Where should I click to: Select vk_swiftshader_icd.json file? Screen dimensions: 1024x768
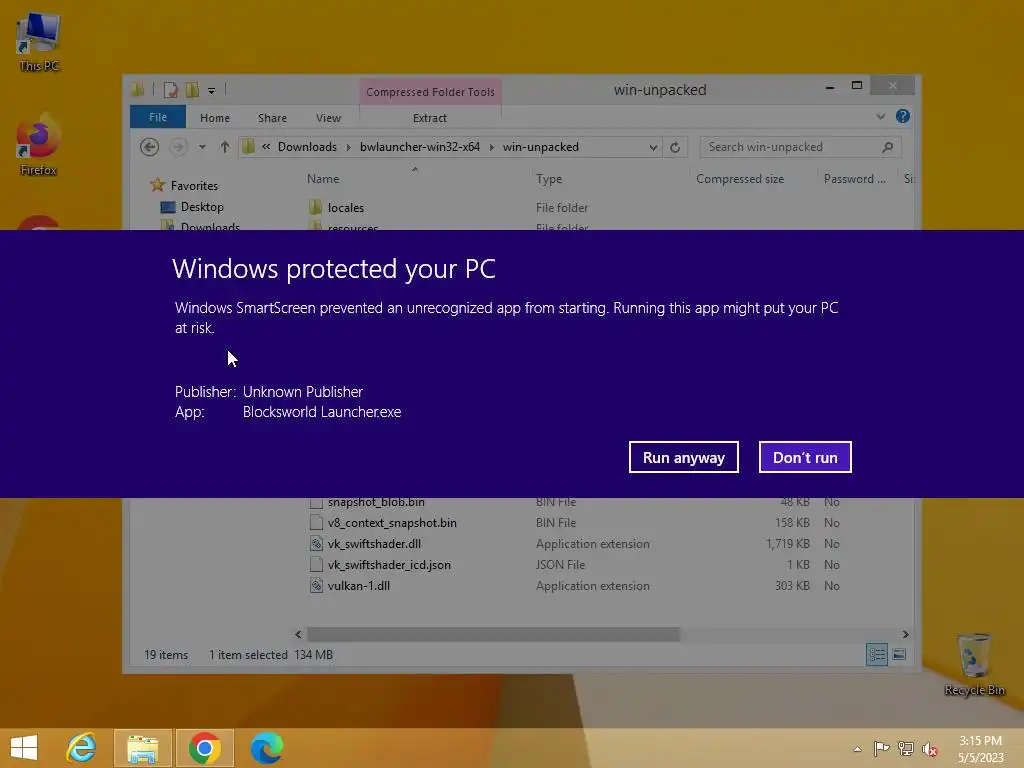pos(389,564)
